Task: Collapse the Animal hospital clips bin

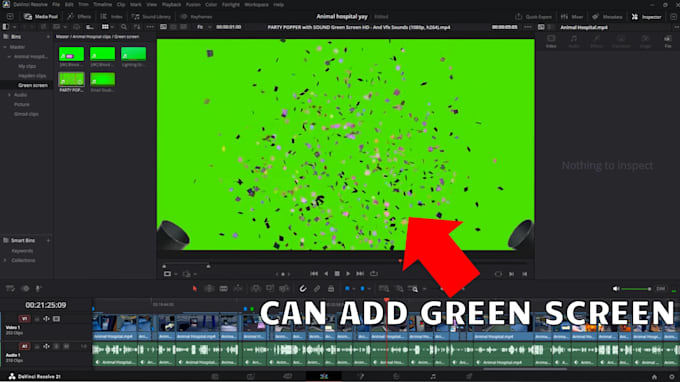Action: (9, 56)
